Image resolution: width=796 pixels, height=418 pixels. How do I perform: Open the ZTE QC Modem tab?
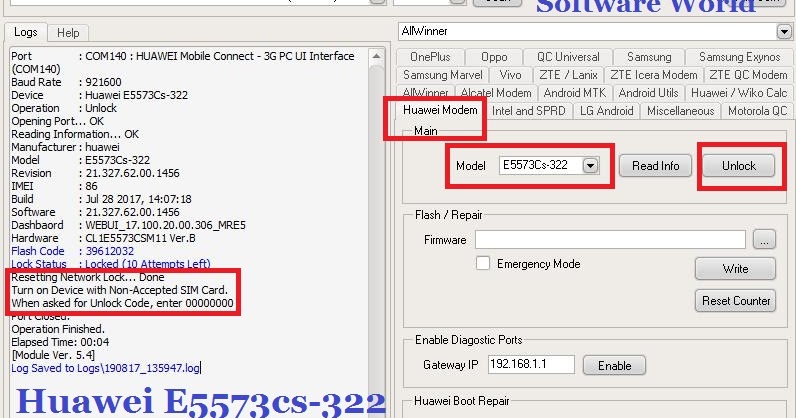coord(748,75)
